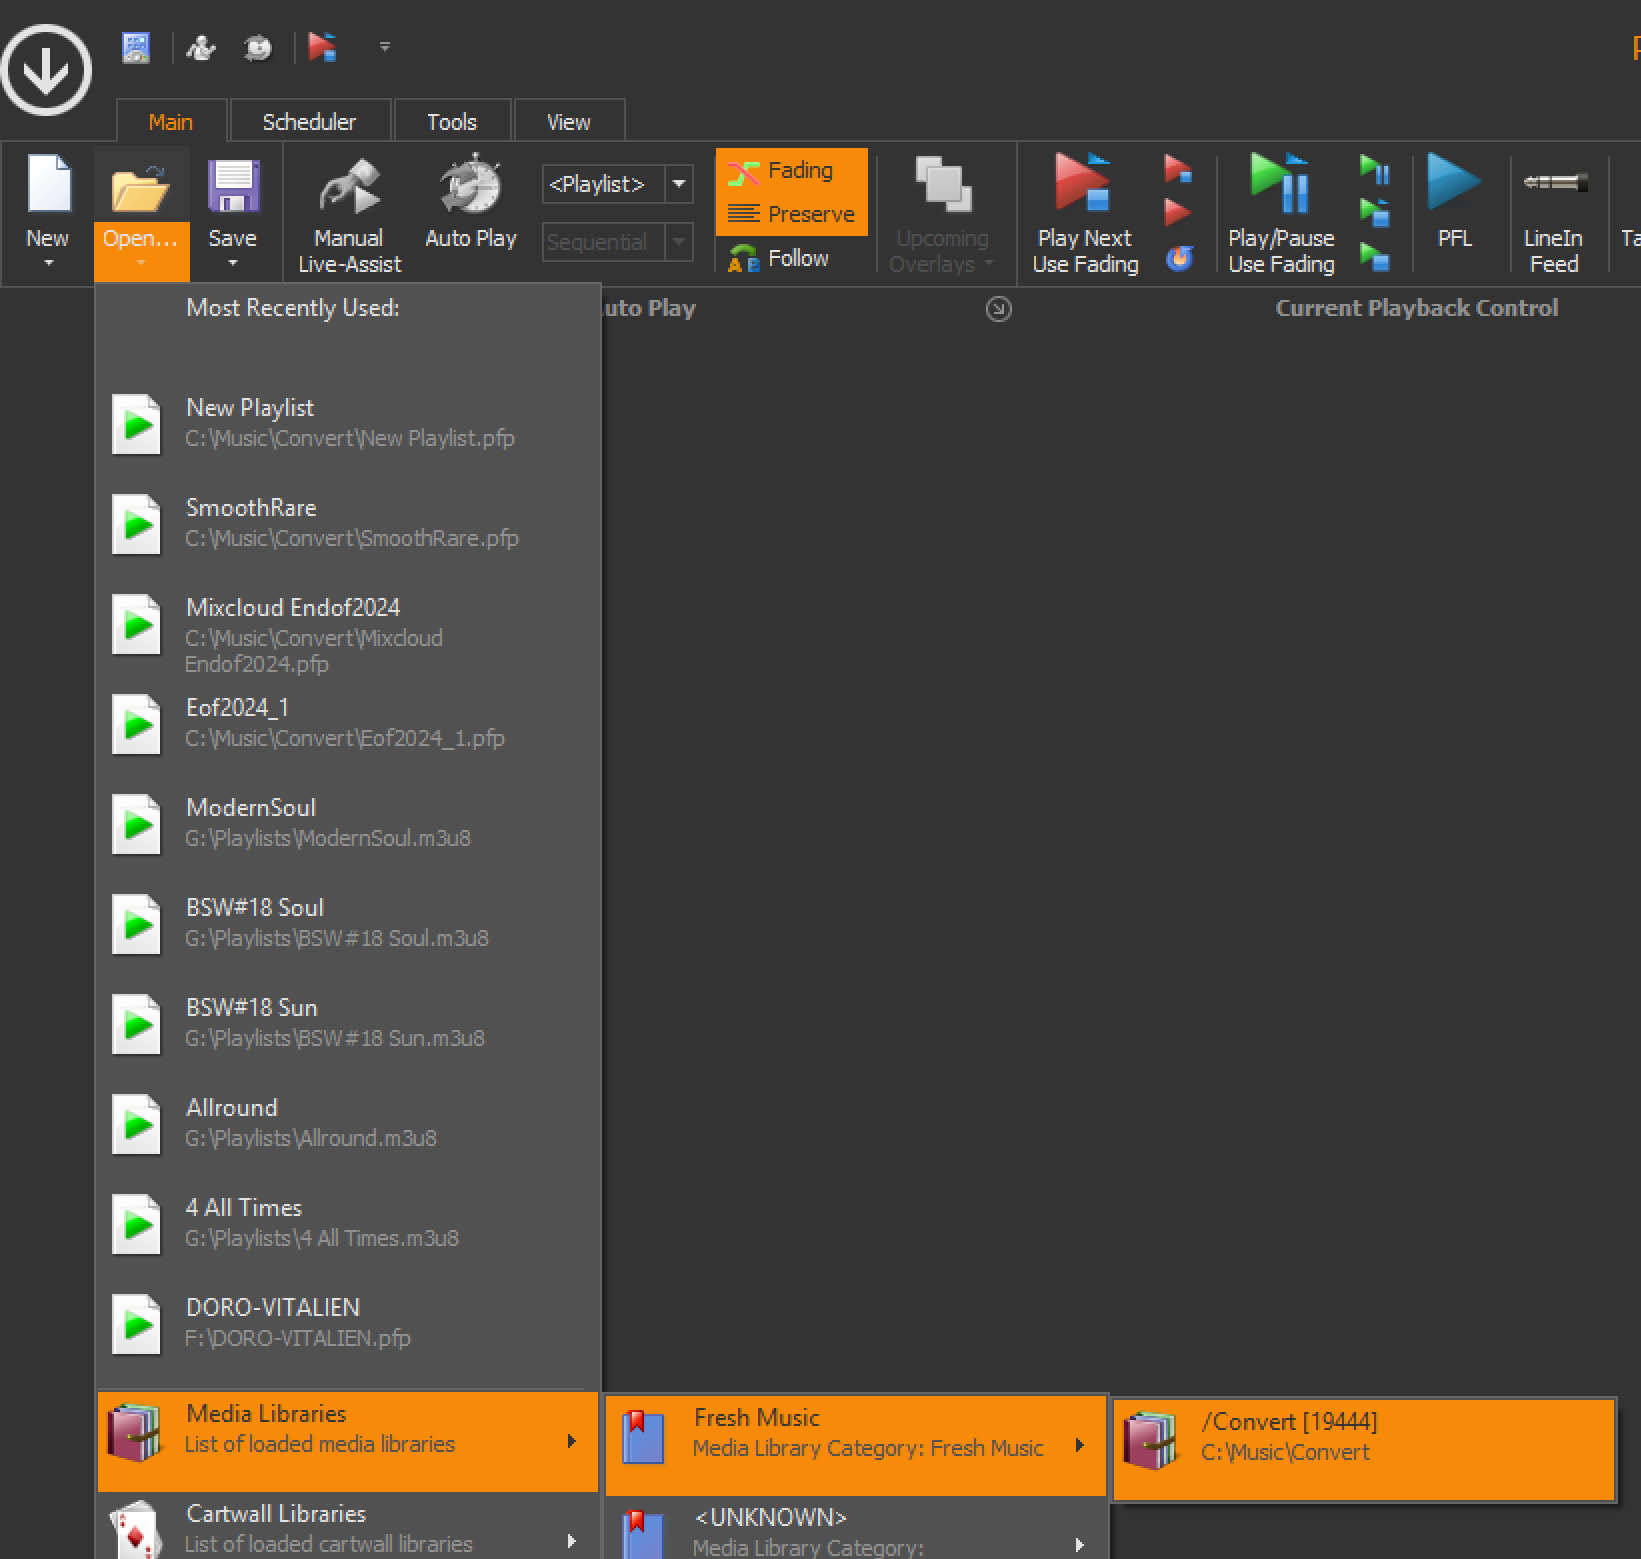Screen dimensions: 1641x1559
Task: Click the LineIn Feed jack icon
Action: [1553, 183]
